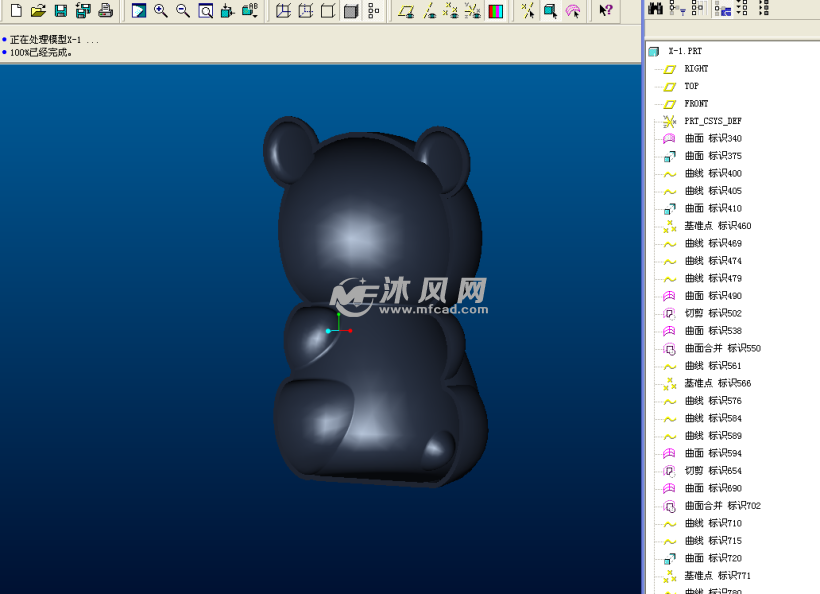Open the tree columns settings icon
The height and width of the screenshot is (594, 820).
pos(698,8)
